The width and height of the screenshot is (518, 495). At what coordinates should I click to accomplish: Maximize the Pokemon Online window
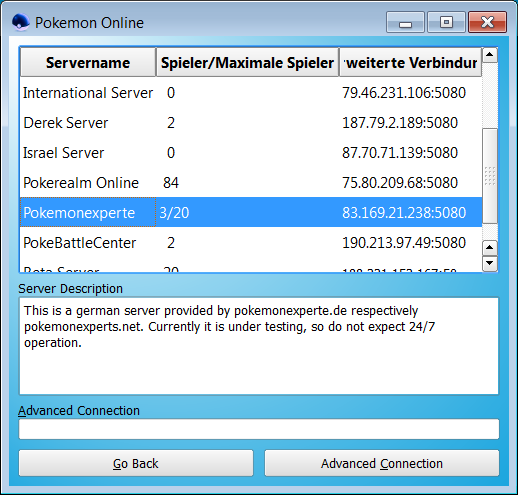(x=446, y=22)
